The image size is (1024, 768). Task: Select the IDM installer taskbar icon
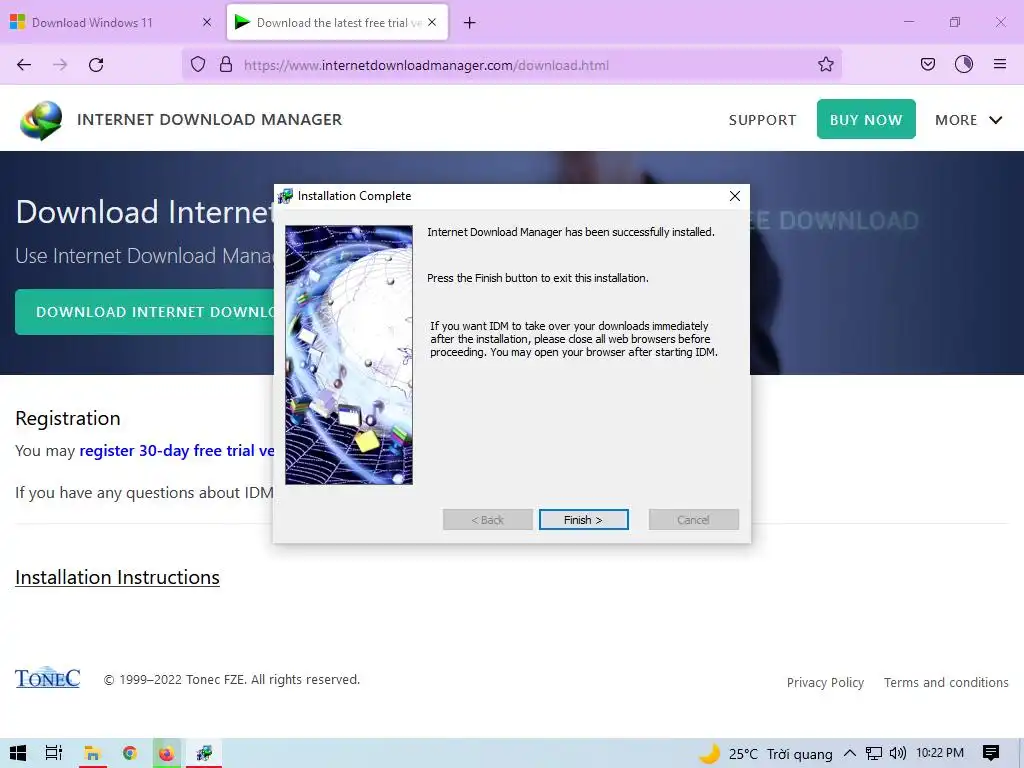point(204,753)
